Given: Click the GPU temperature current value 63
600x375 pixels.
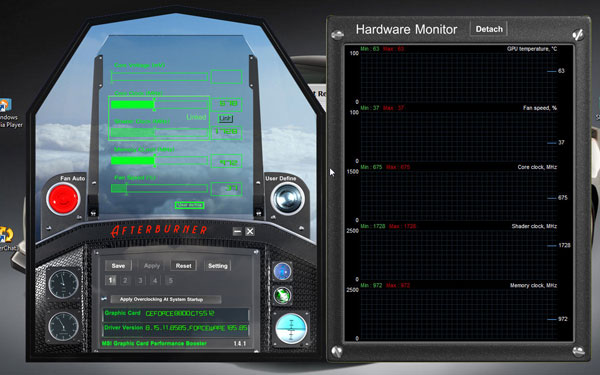Looking at the screenshot, I should tap(561, 71).
